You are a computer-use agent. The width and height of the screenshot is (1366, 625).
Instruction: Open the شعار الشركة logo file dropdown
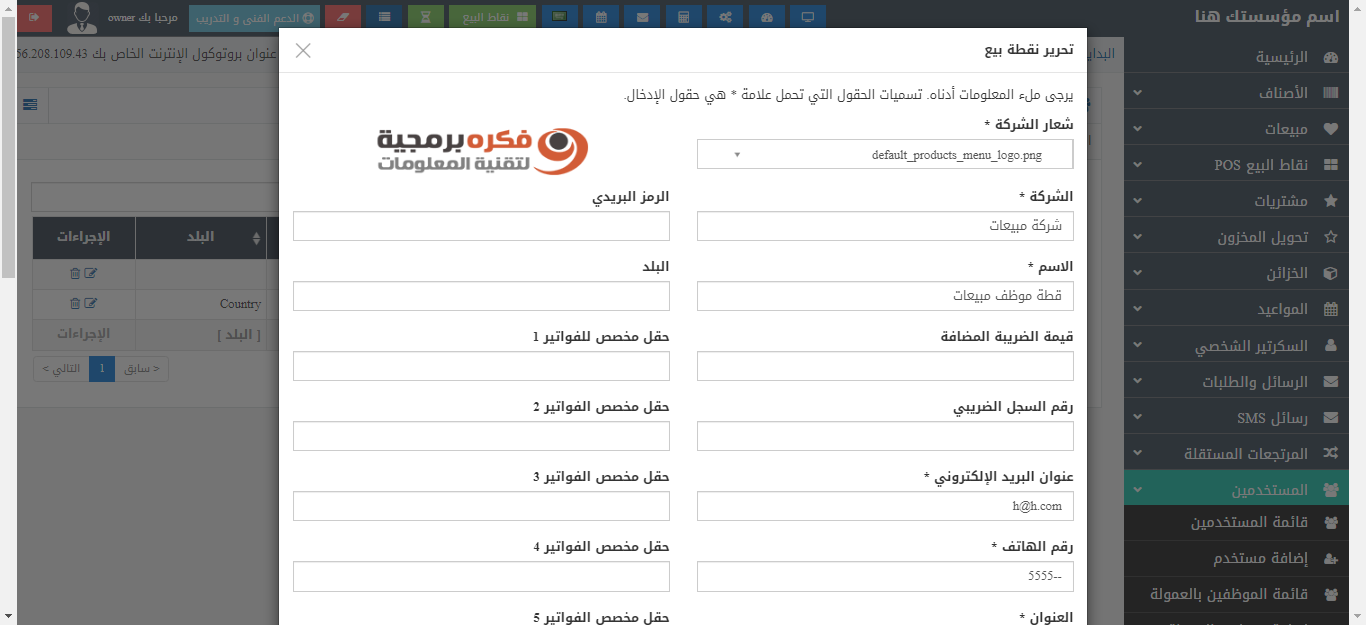[x=884, y=155]
